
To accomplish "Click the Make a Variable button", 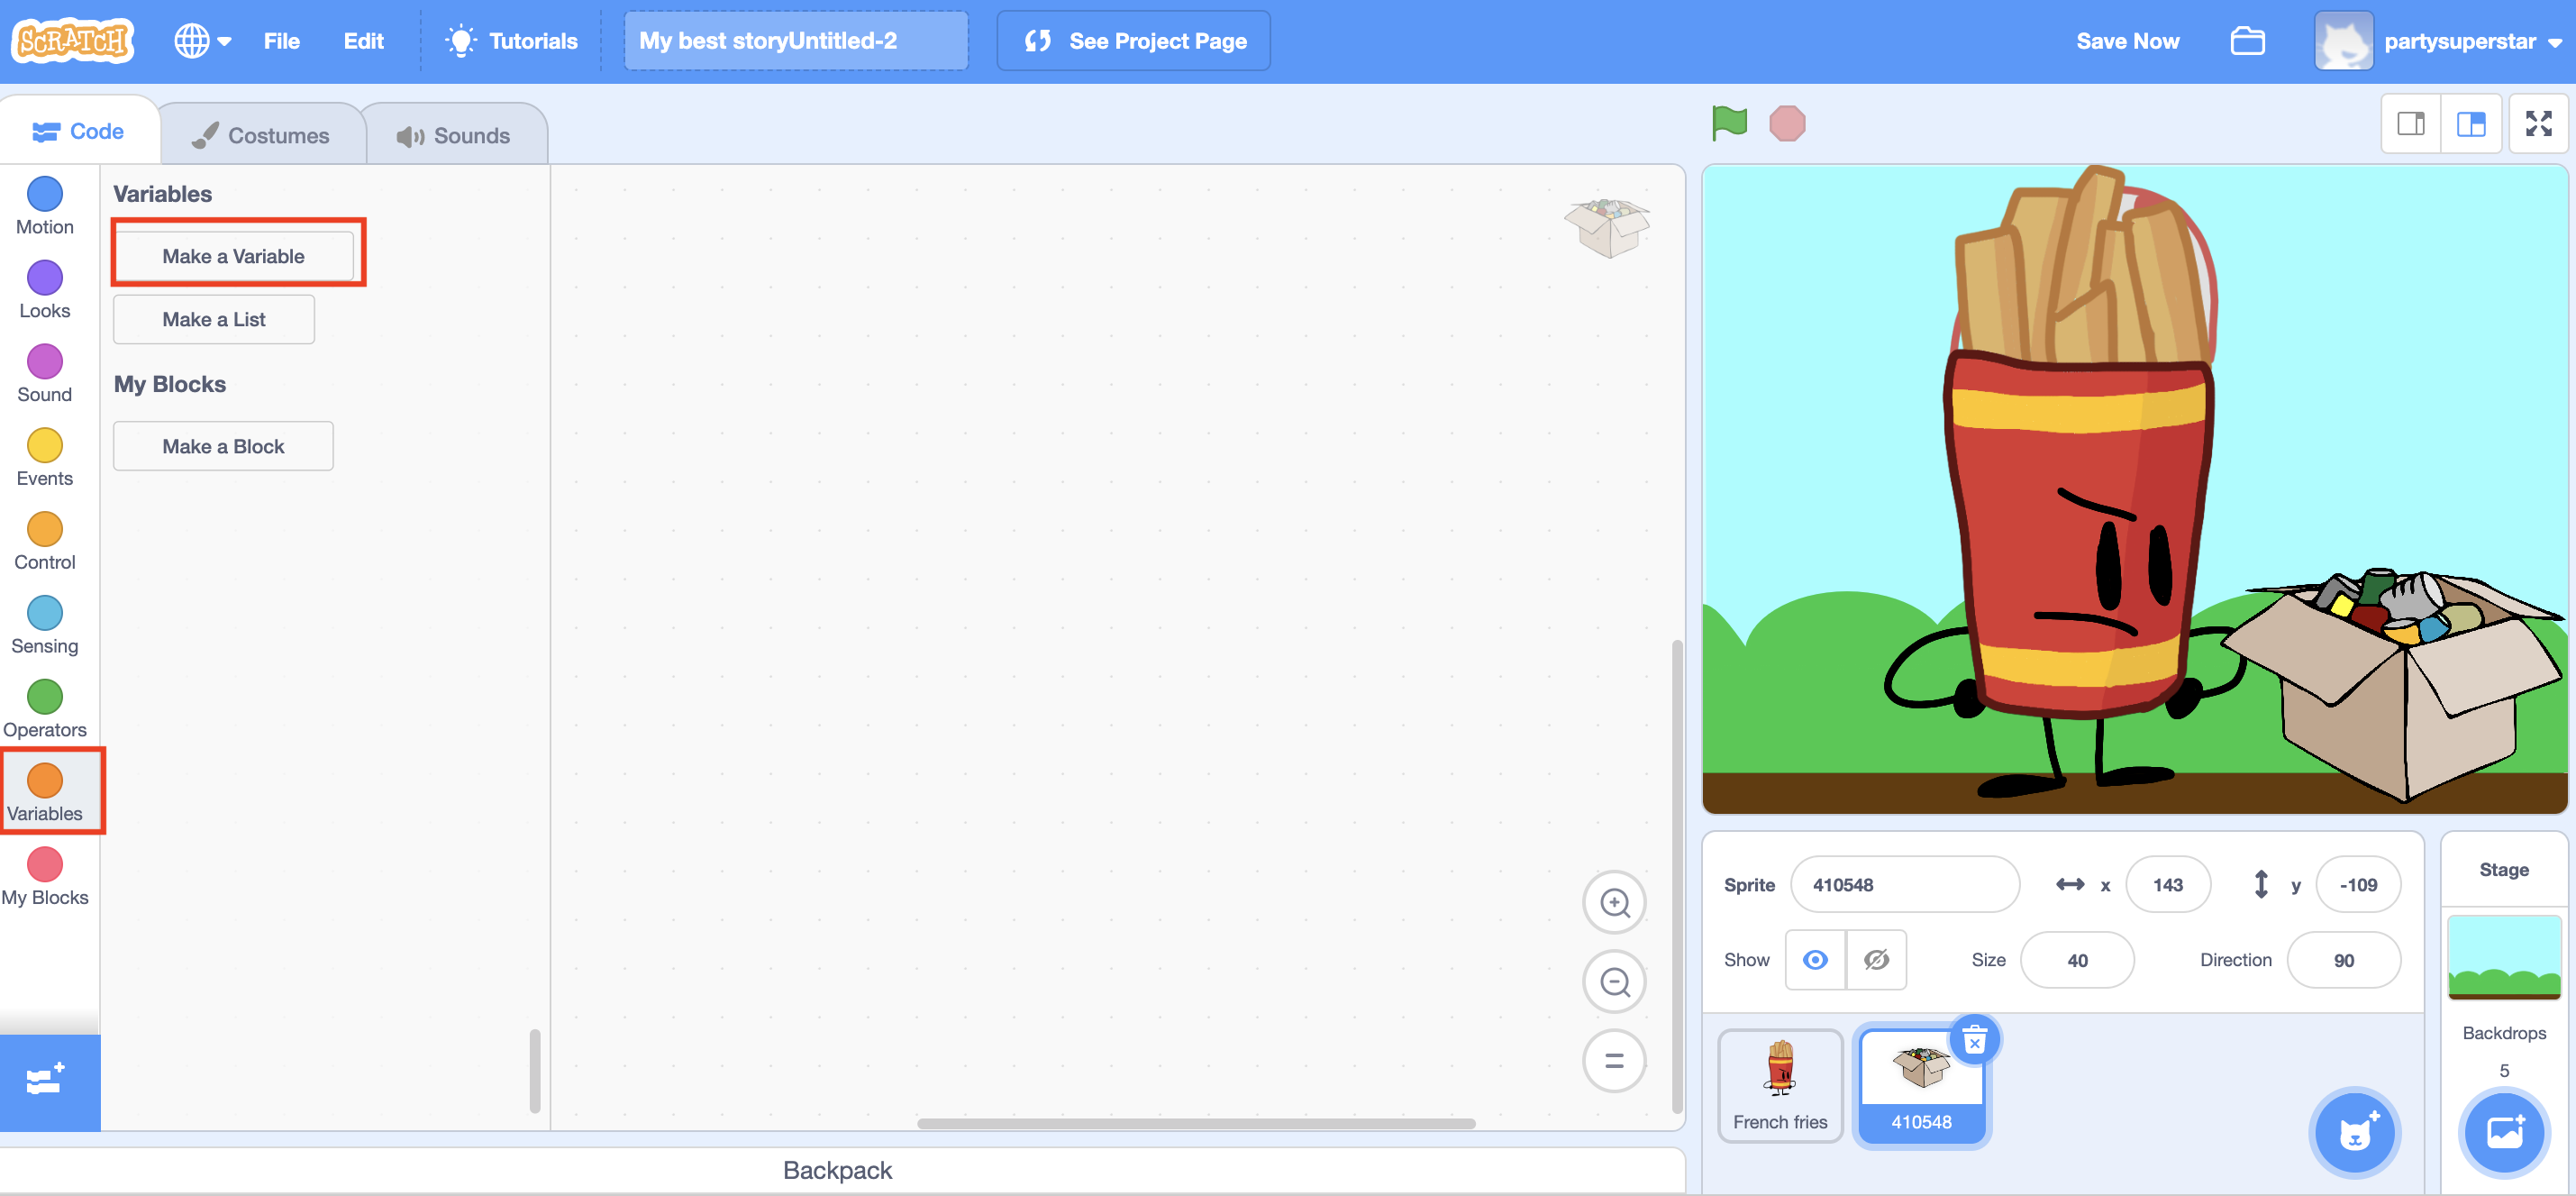I will tap(234, 256).
